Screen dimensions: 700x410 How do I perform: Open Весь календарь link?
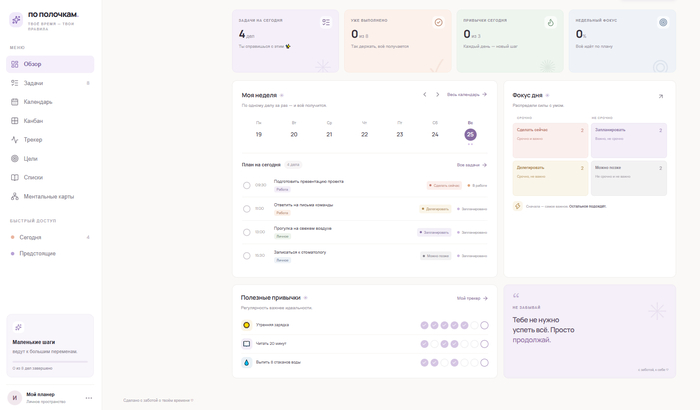tap(467, 94)
